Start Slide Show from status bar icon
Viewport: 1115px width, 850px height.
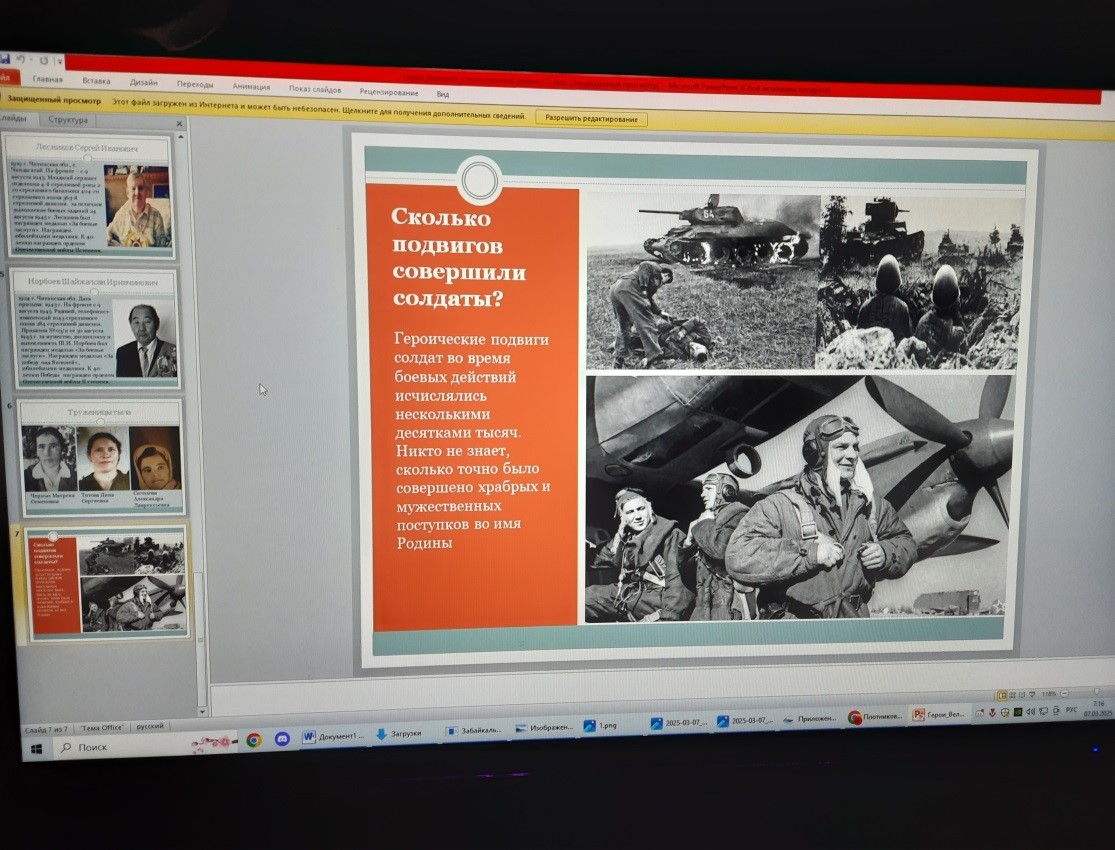[1032, 694]
